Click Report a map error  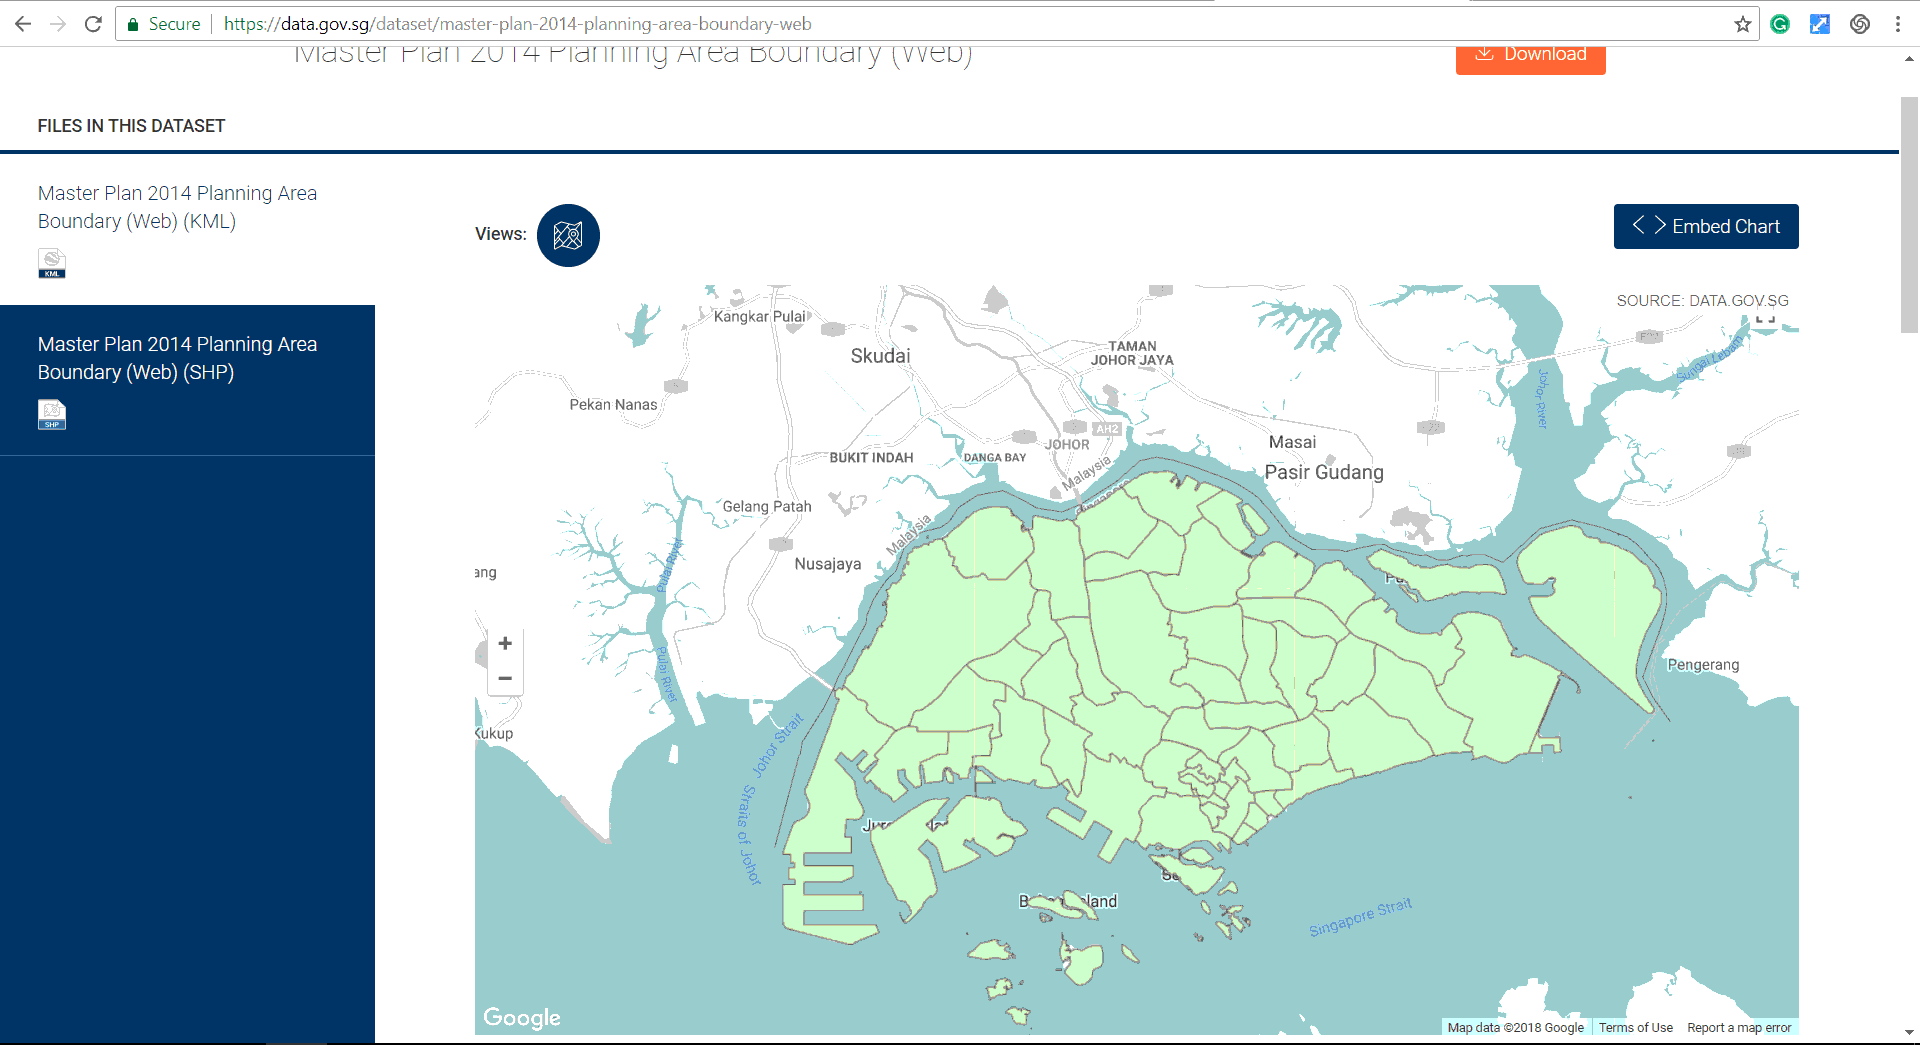(1739, 1027)
